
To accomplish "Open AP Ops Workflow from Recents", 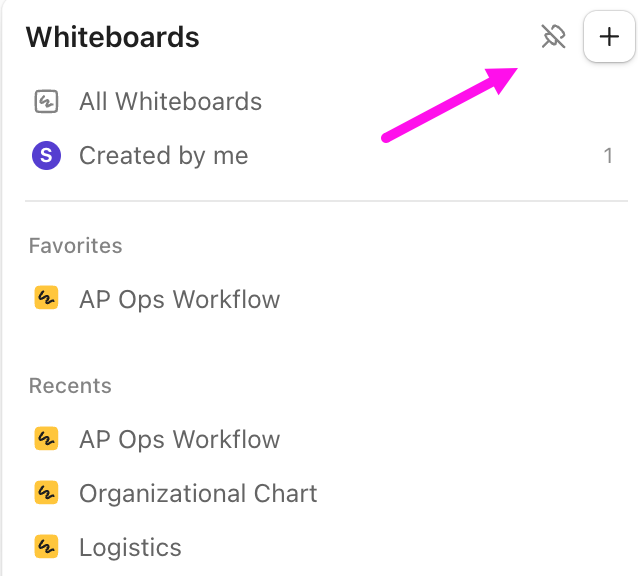I will tap(179, 440).
